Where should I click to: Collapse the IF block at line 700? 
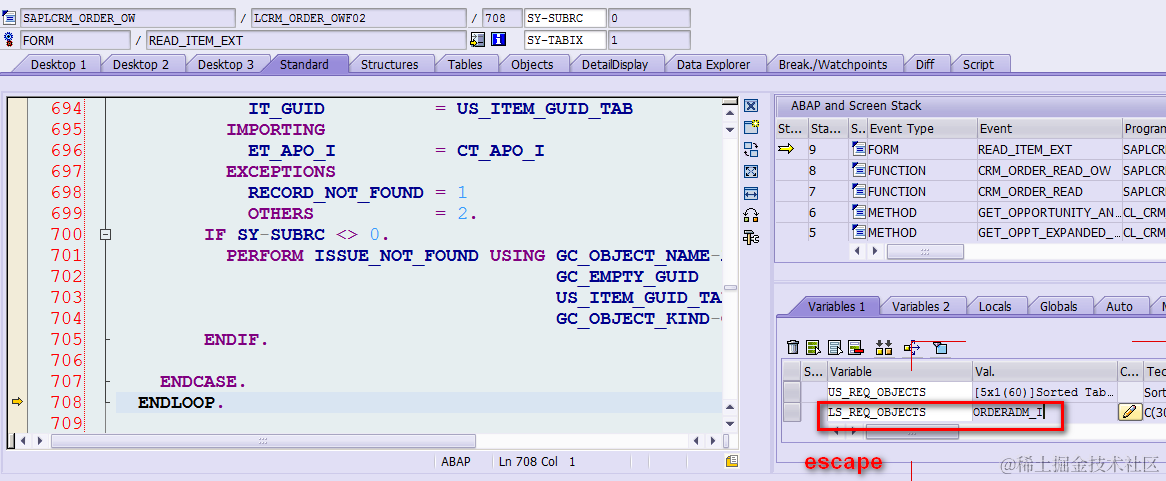pos(106,234)
